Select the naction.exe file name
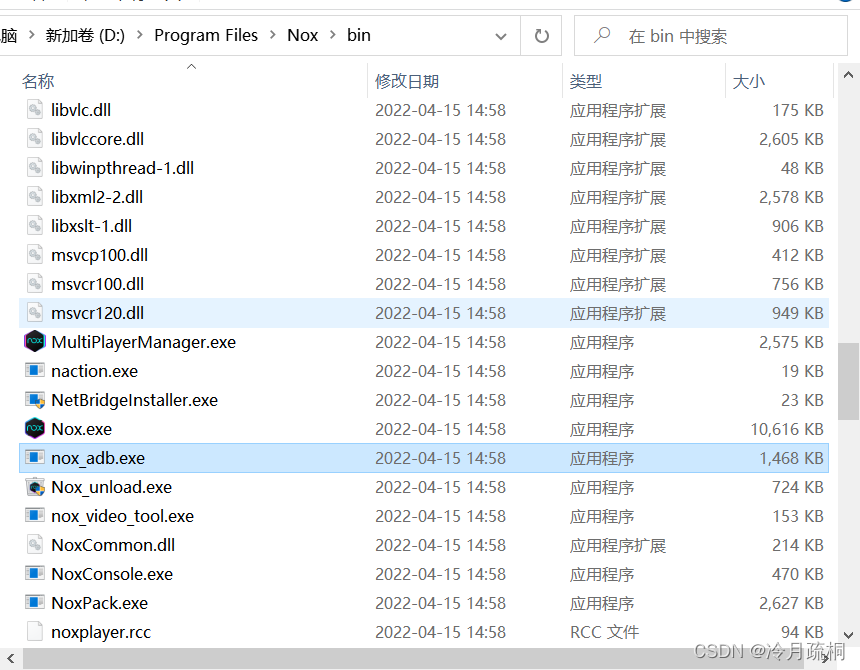 [x=94, y=371]
